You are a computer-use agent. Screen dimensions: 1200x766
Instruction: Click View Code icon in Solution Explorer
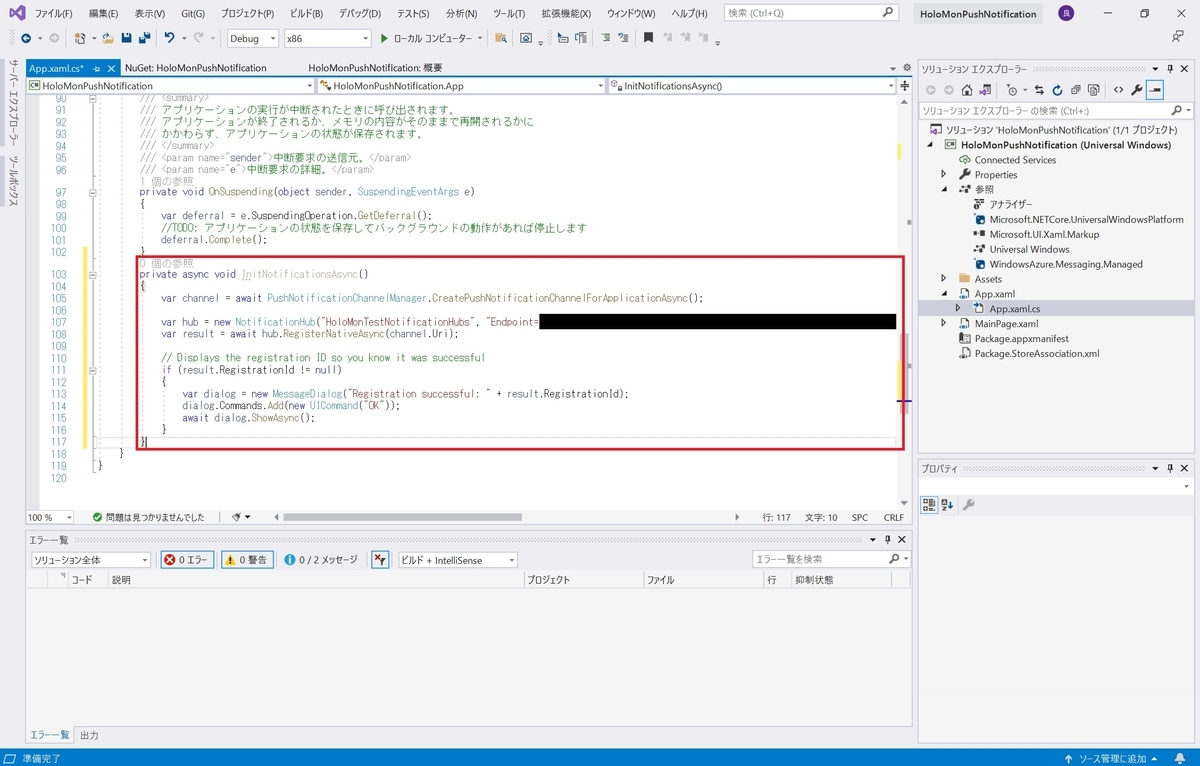(x=1119, y=90)
